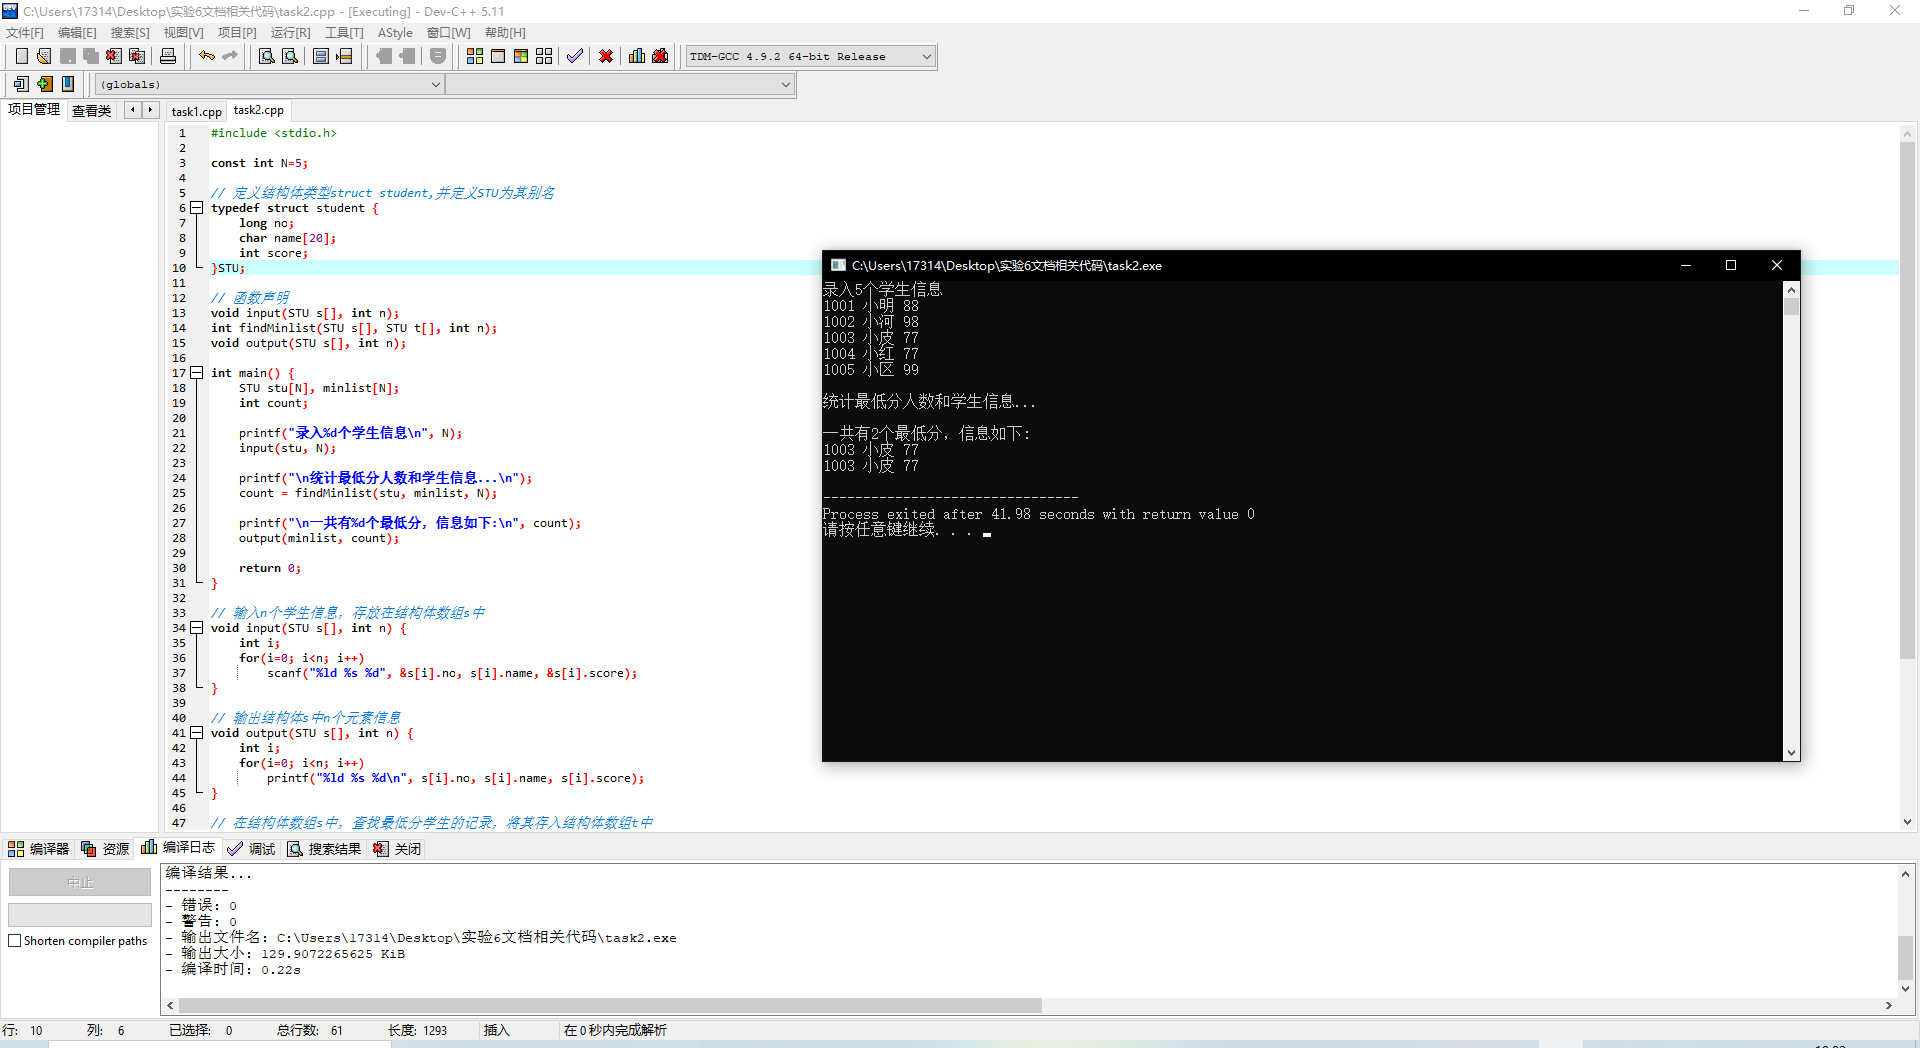Click the code editor vertical scrollbar thumb

tap(1907, 400)
